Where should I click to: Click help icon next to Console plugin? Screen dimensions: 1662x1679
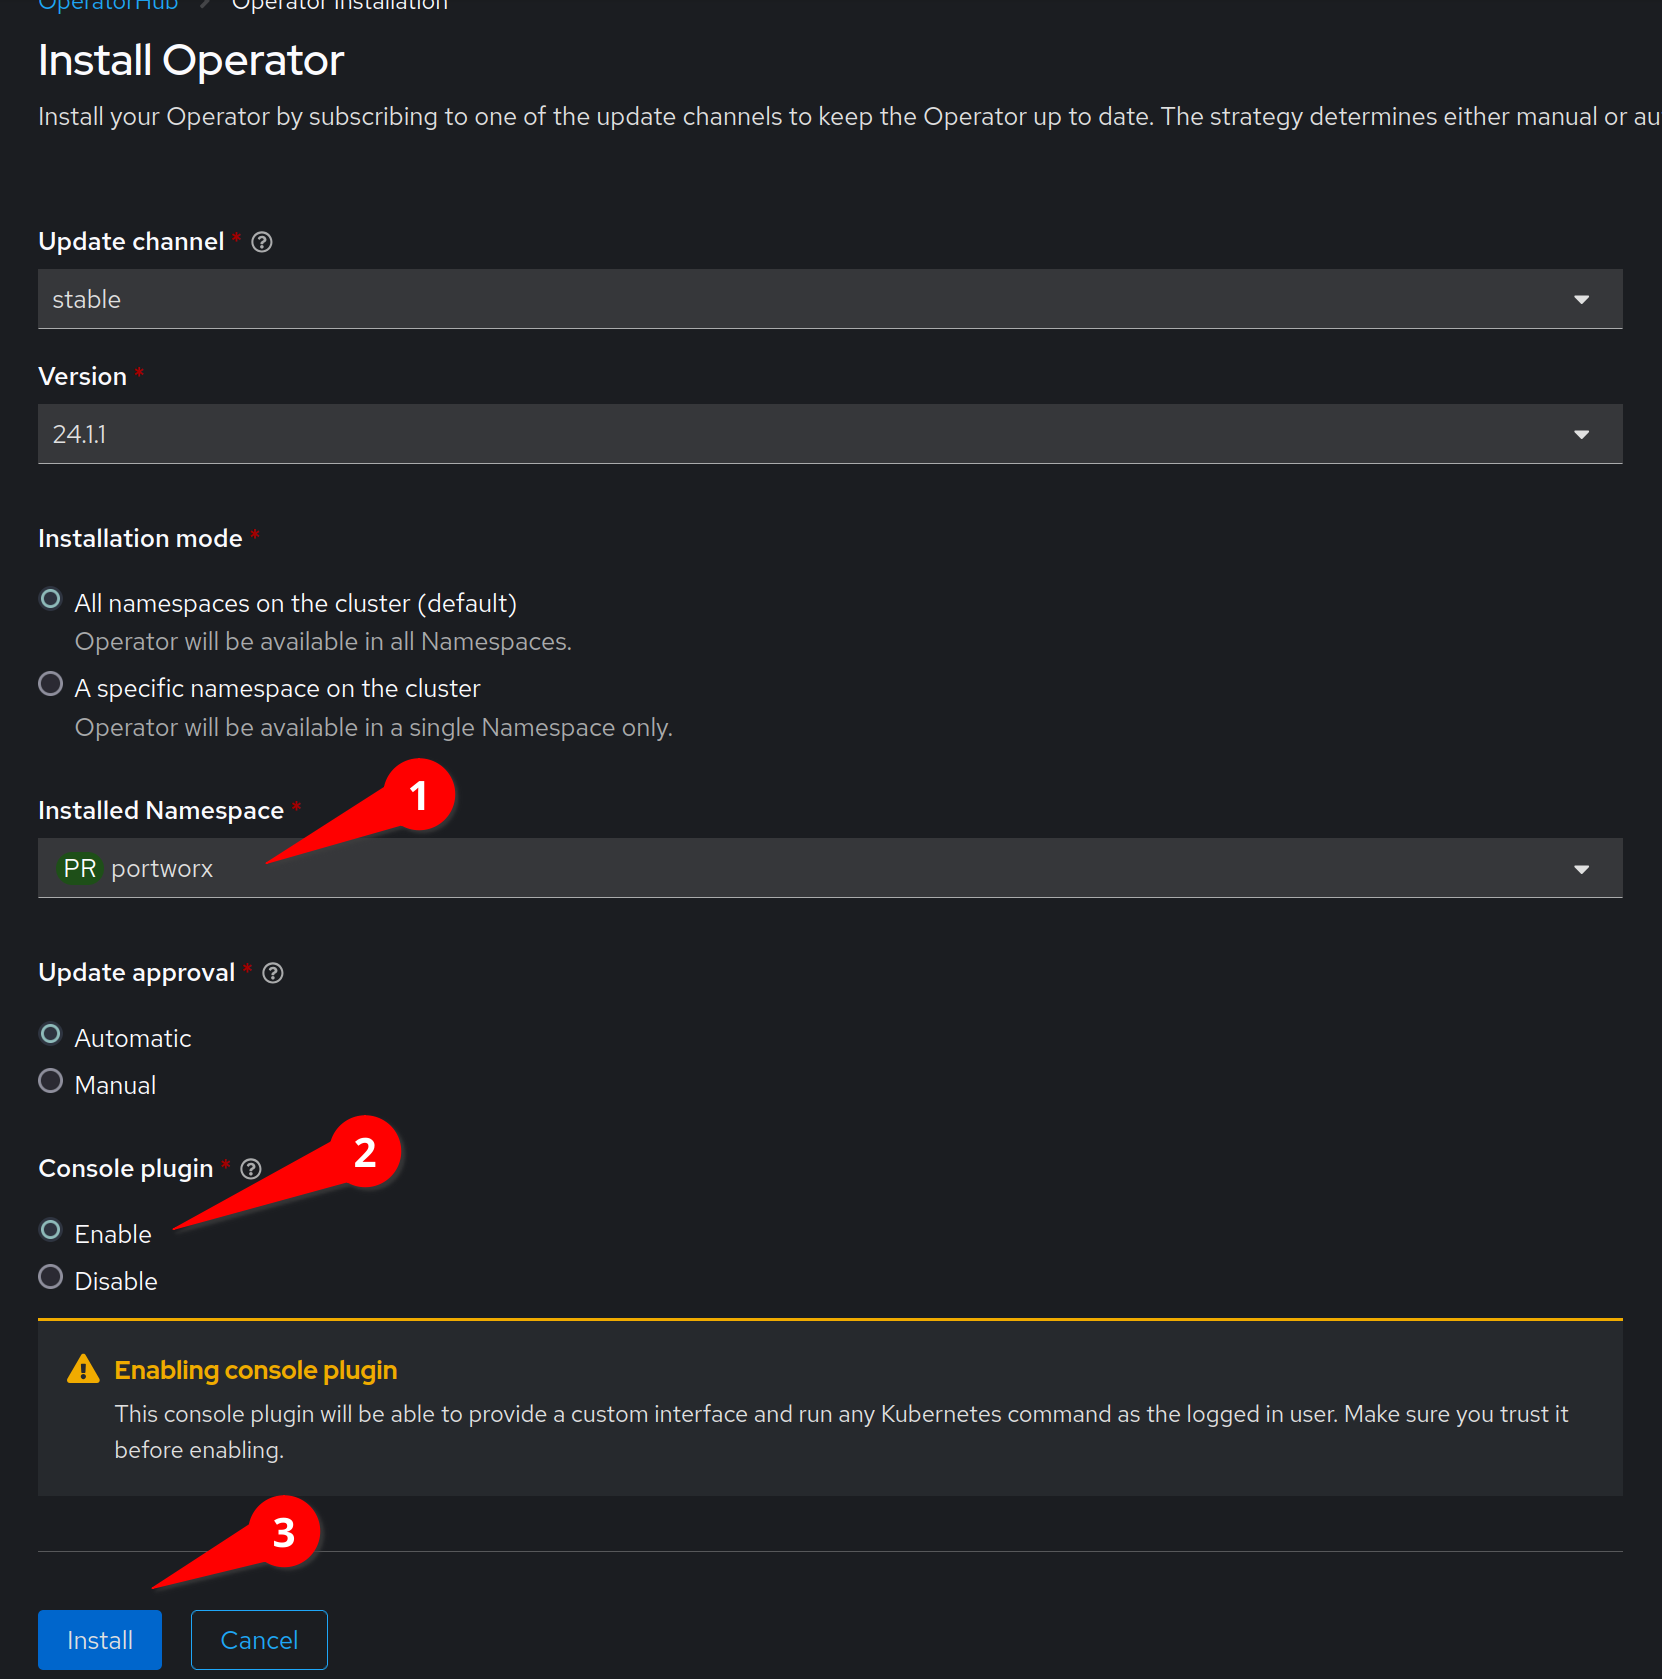(x=251, y=1169)
